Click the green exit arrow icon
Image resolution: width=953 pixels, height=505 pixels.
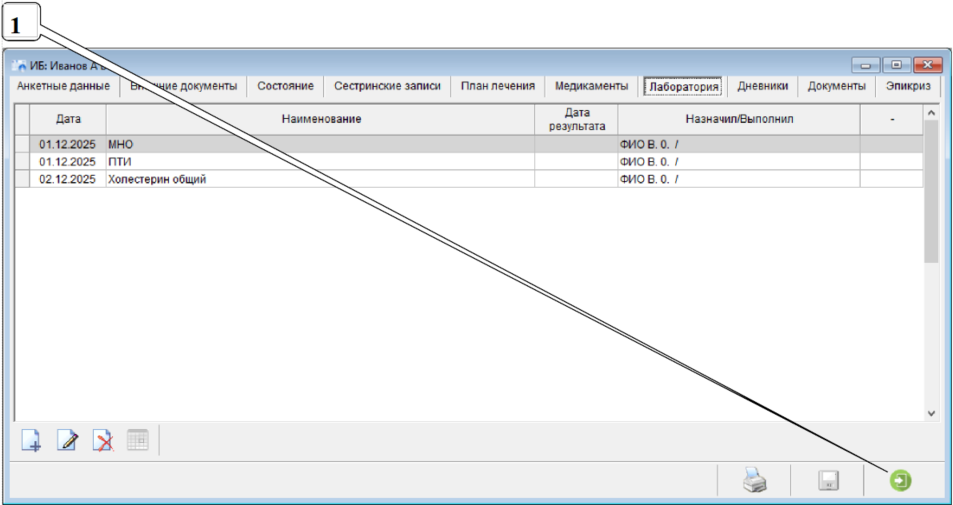(900, 481)
